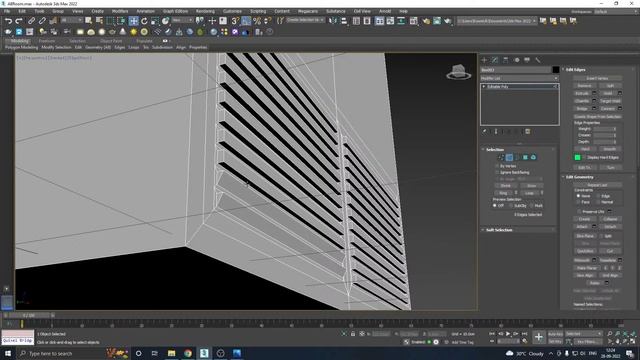This screenshot has height=360, width=640.
Task: Toggle the Percent Snap icon
Action: point(257,21)
